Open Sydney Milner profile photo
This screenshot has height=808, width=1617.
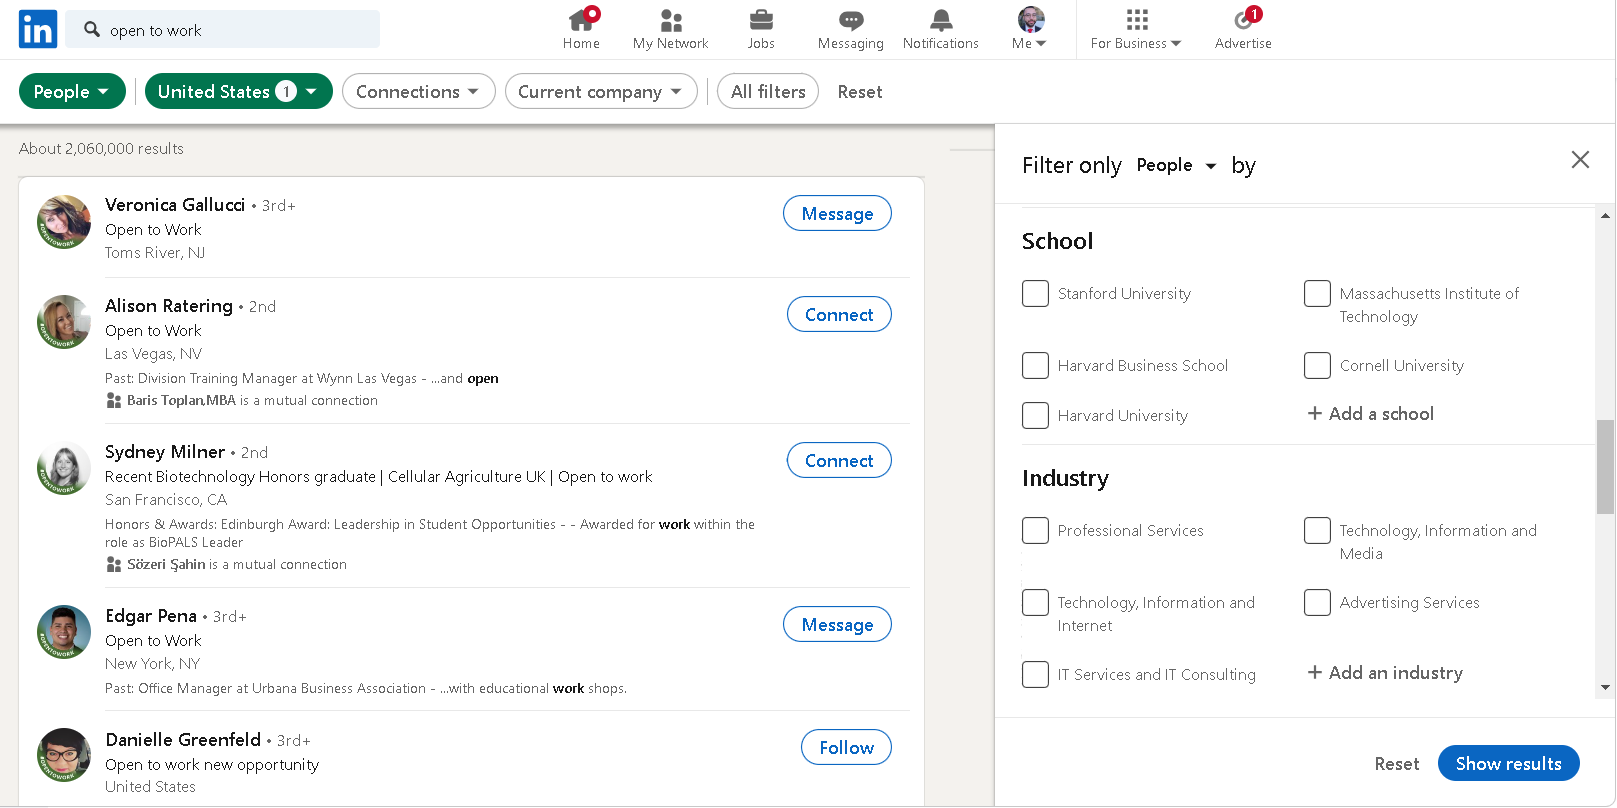(64, 468)
